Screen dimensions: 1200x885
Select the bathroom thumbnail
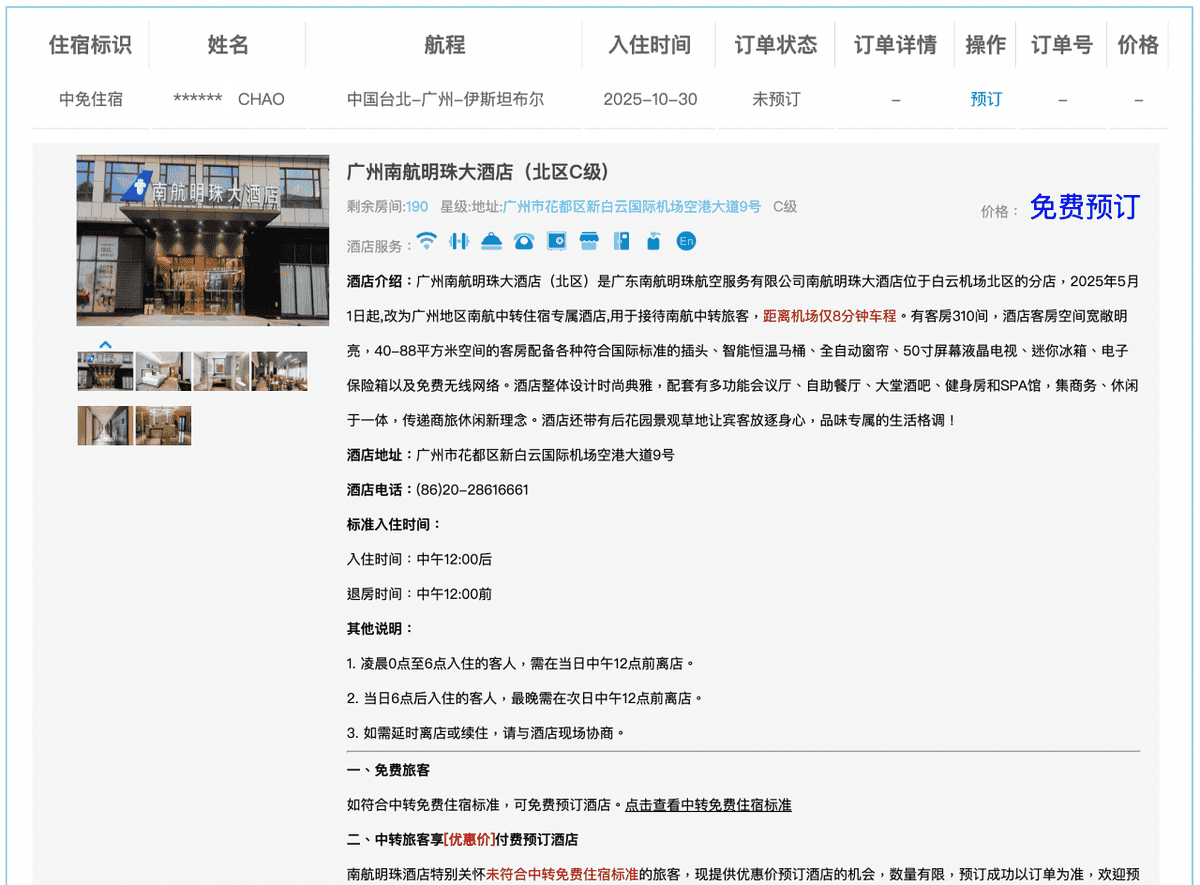pos(221,371)
